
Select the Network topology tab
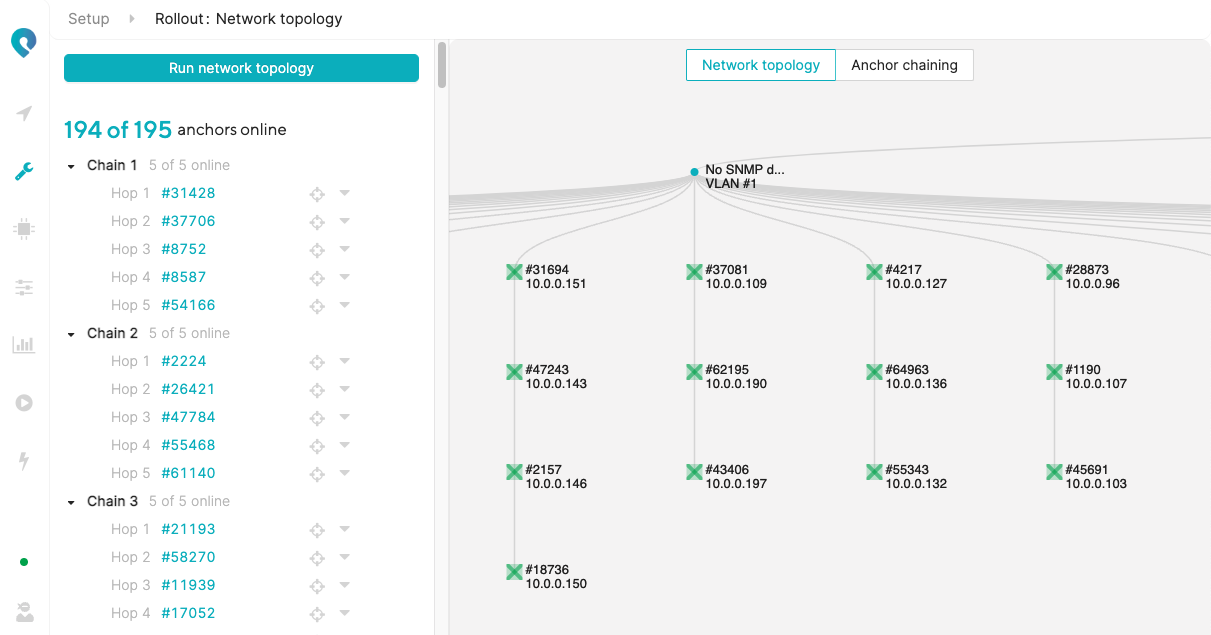(x=760, y=65)
